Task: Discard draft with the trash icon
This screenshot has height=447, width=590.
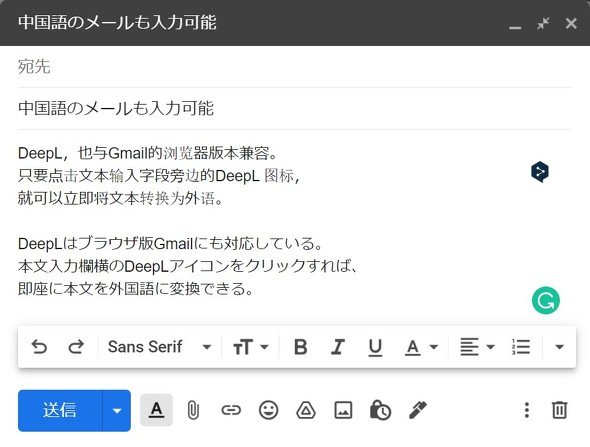Action: (x=559, y=410)
